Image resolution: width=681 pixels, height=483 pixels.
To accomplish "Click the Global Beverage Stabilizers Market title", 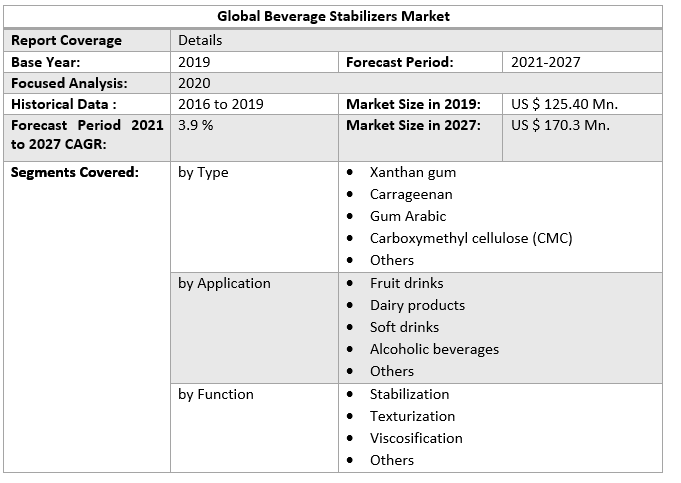I will point(333,16).
